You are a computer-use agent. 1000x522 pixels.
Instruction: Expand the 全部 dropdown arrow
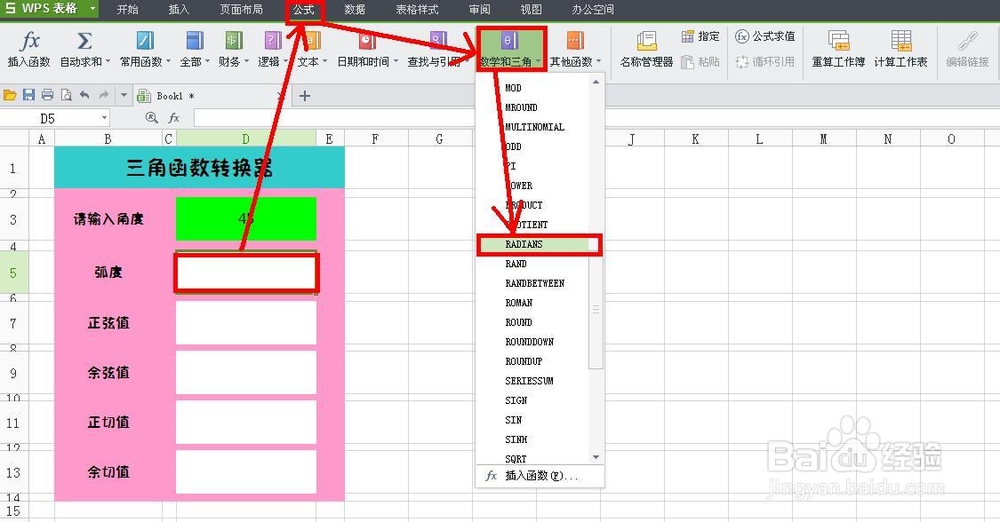[207, 62]
